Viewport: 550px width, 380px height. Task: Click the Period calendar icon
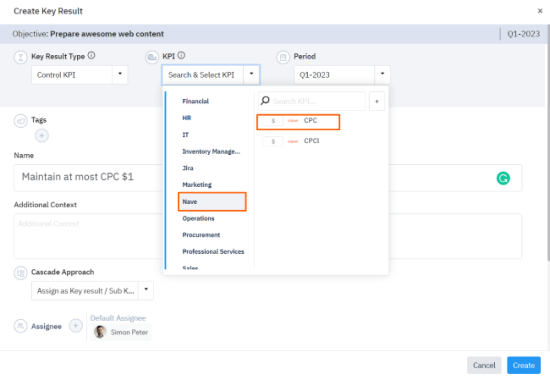tap(283, 57)
